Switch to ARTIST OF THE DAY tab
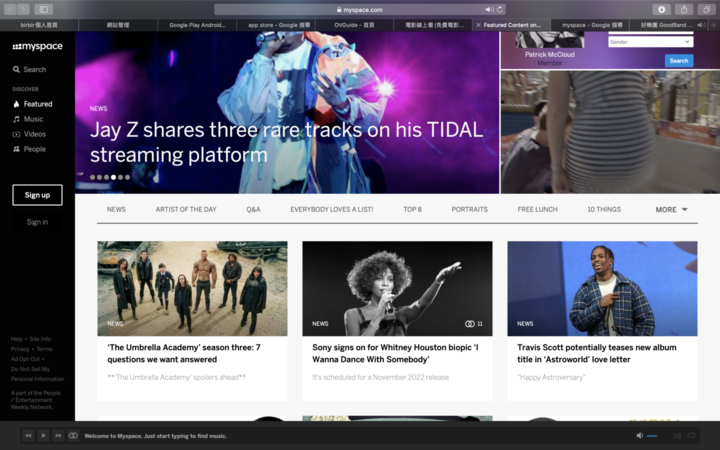The image size is (720, 450). (186, 209)
